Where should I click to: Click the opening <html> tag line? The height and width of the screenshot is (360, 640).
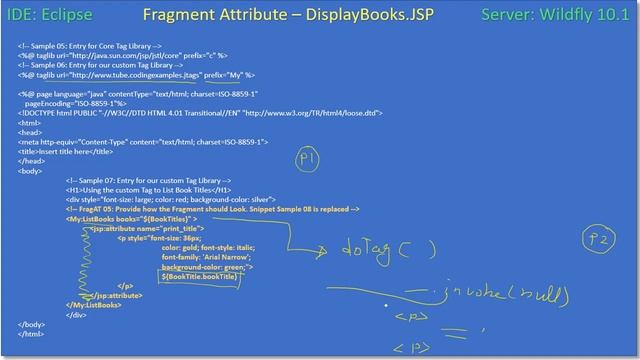click(x=29, y=123)
